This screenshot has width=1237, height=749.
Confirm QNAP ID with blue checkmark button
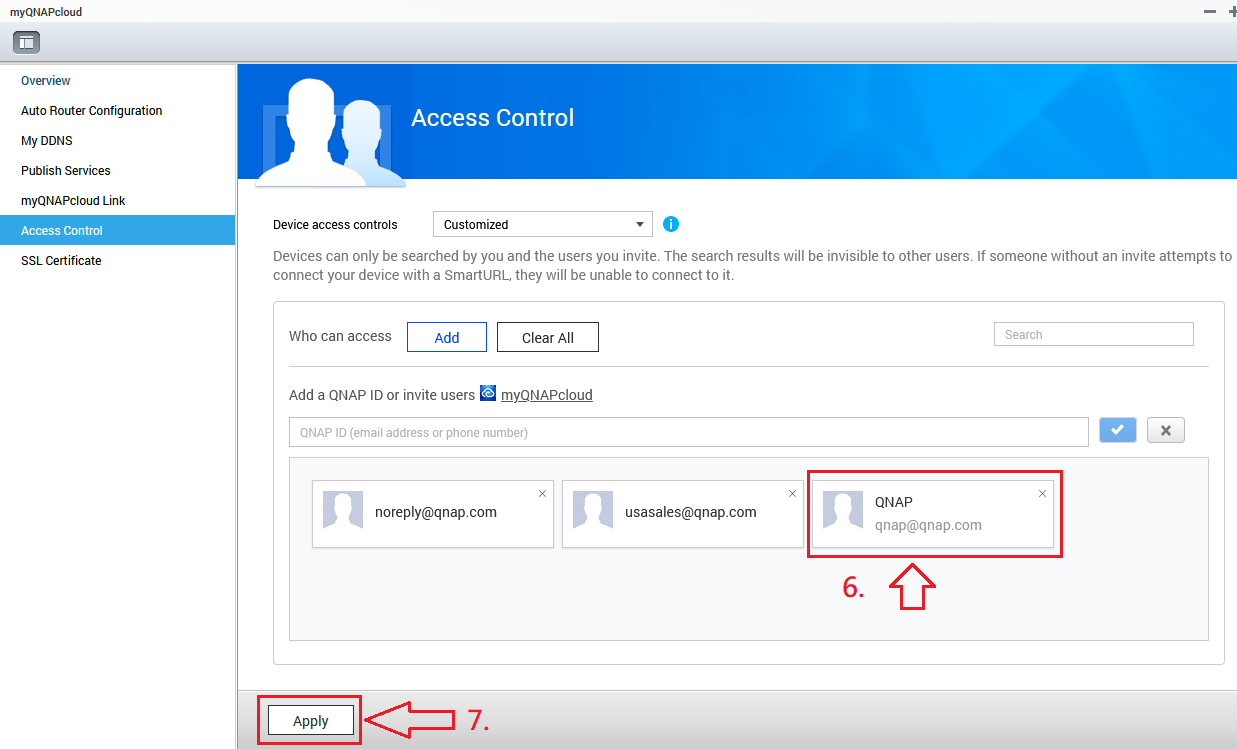[1117, 431]
